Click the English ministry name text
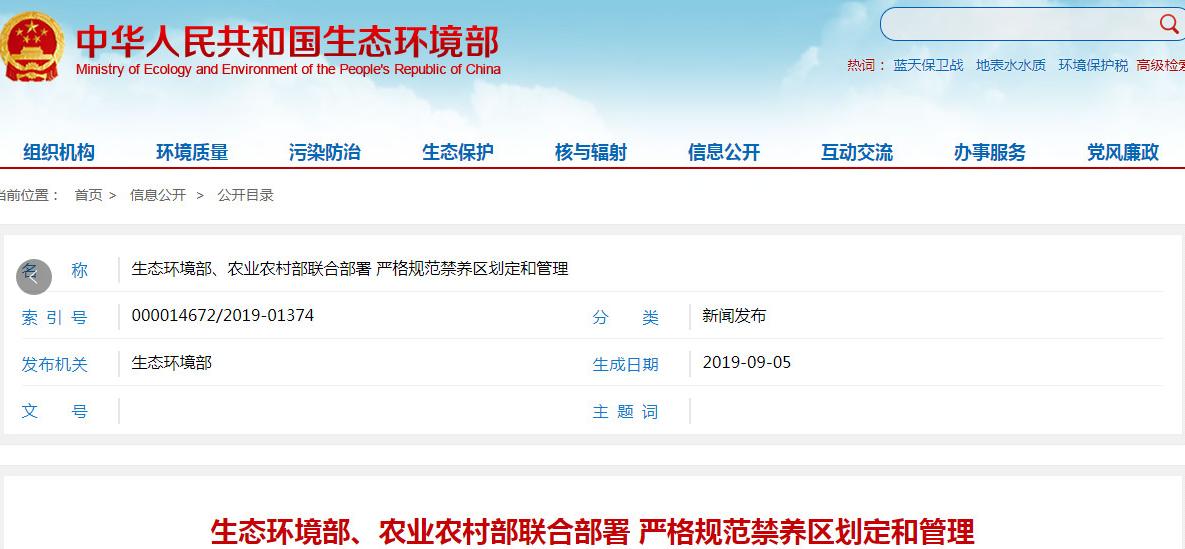The width and height of the screenshot is (1185, 549). click(288, 70)
